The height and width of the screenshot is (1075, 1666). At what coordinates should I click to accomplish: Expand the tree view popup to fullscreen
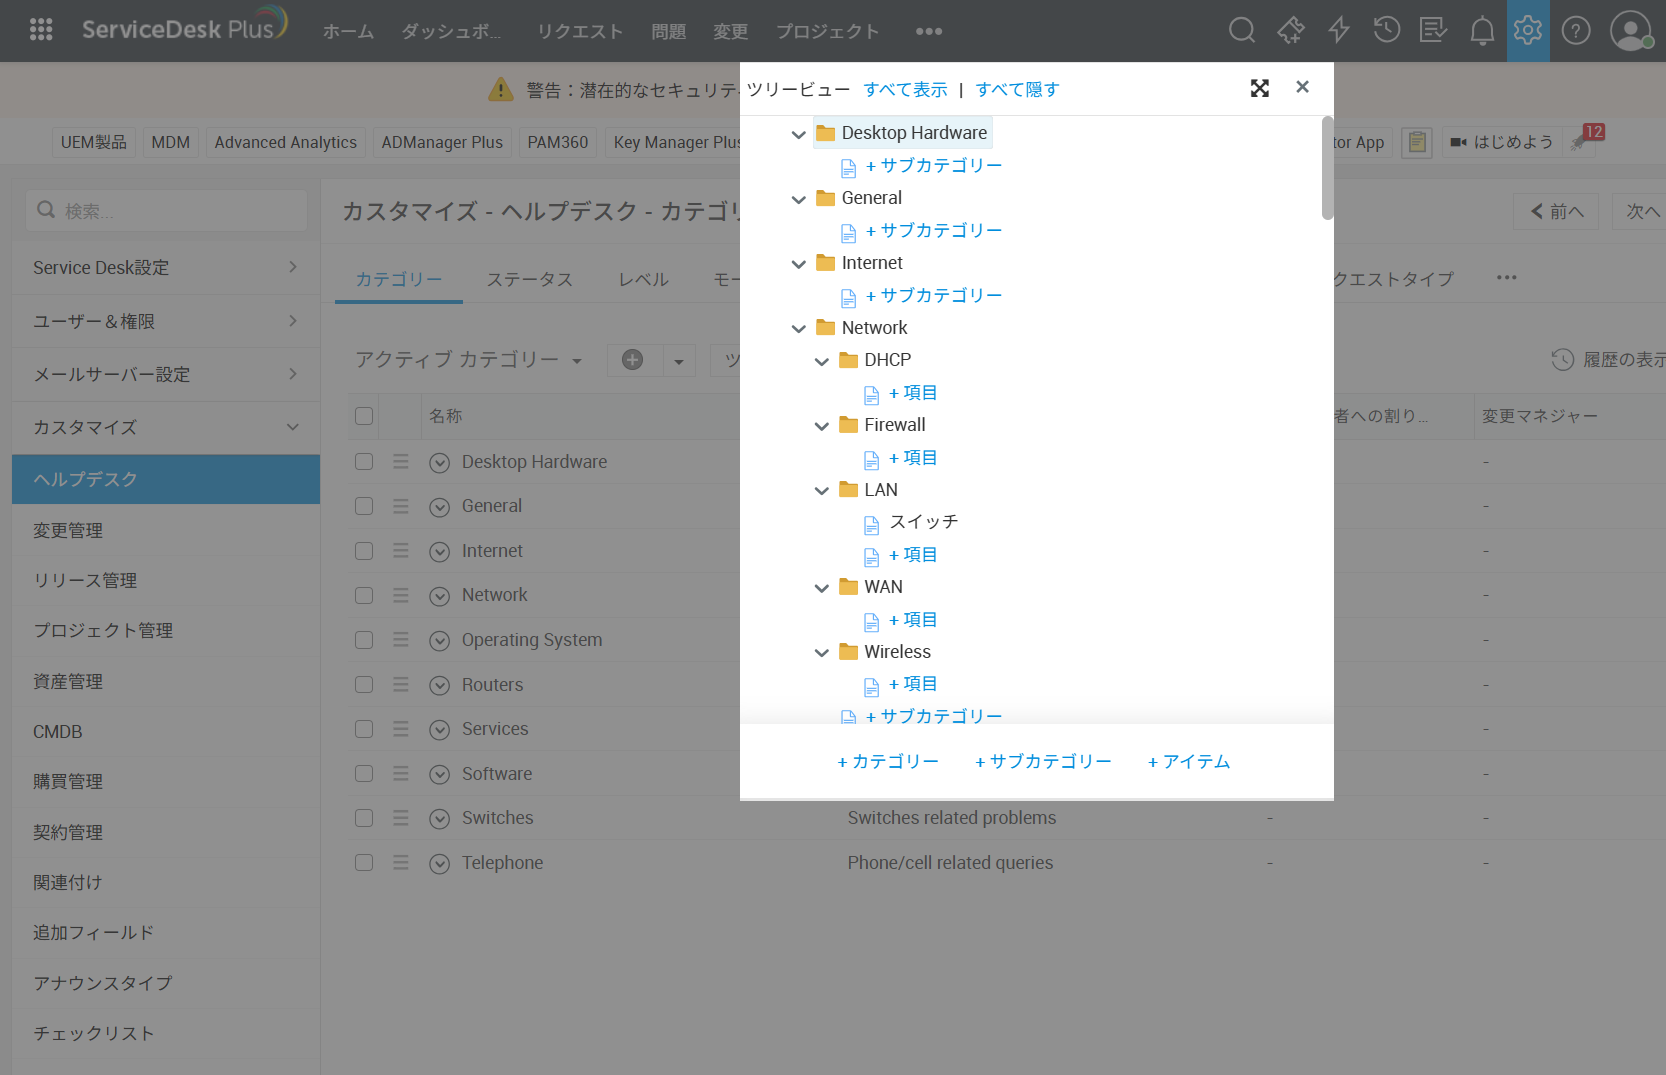click(1259, 88)
